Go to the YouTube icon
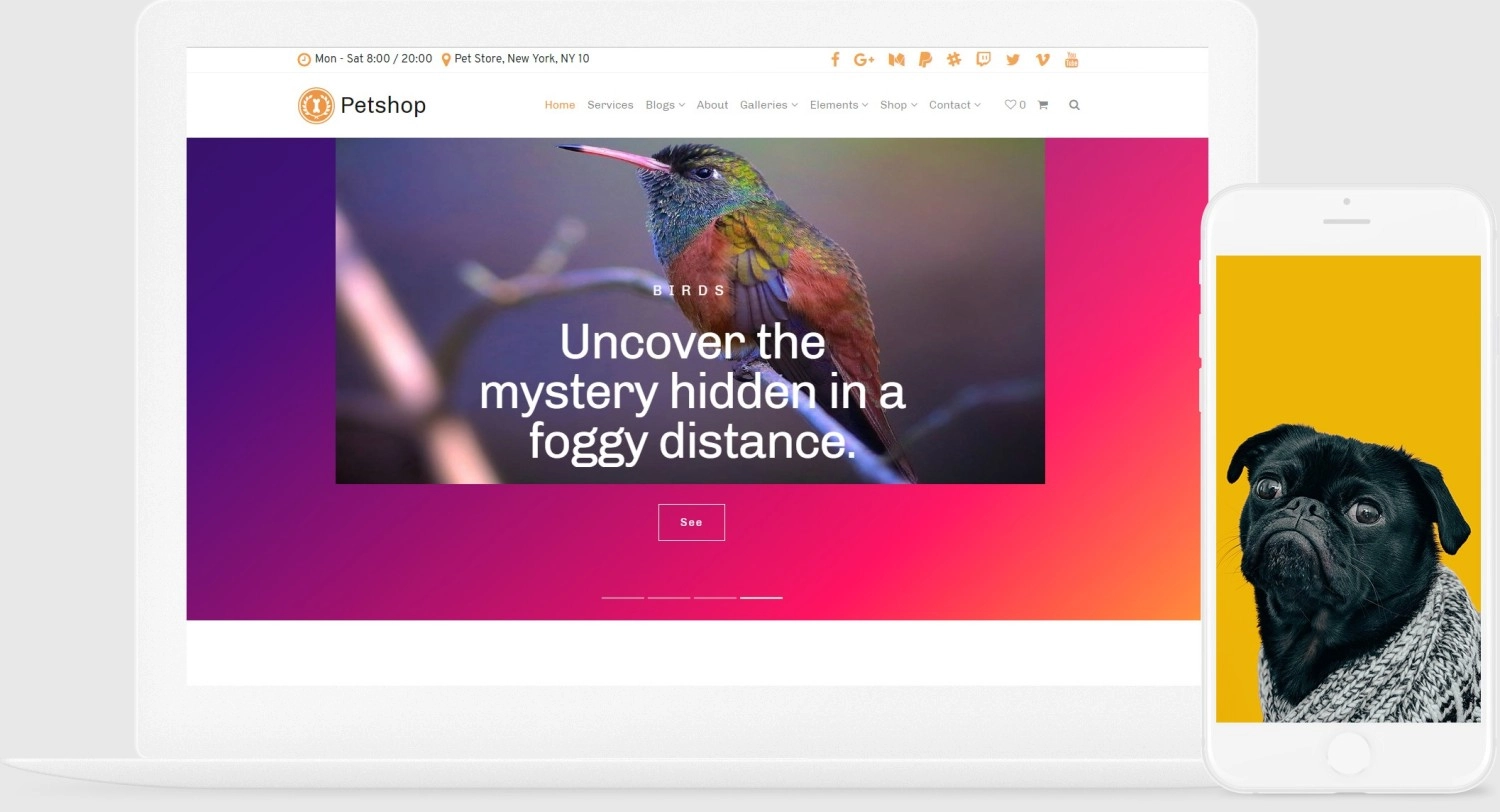This screenshot has width=1500, height=812. coord(1071,60)
